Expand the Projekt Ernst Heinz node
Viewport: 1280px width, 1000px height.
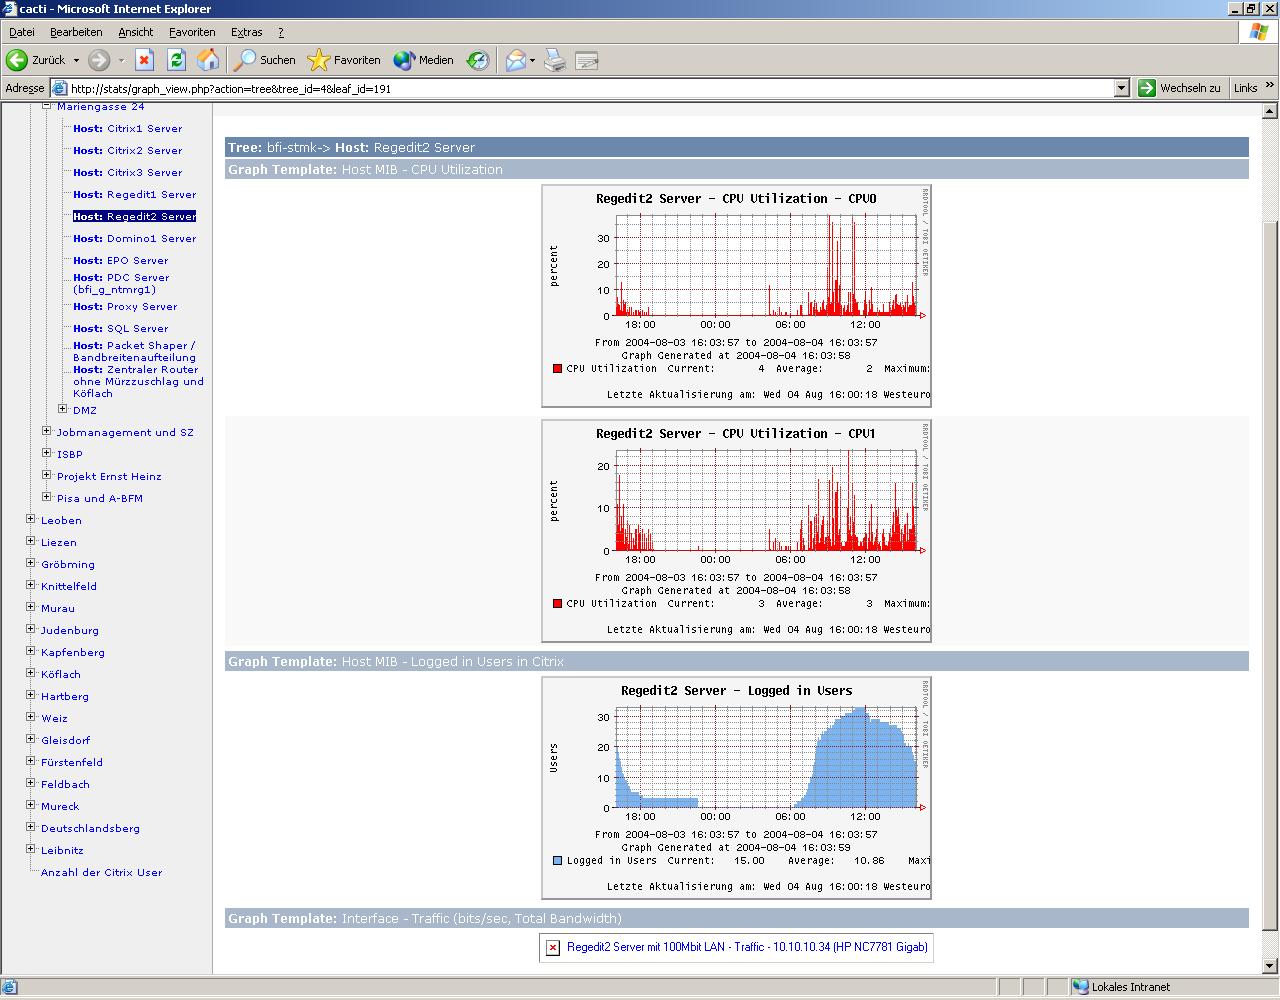46,475
